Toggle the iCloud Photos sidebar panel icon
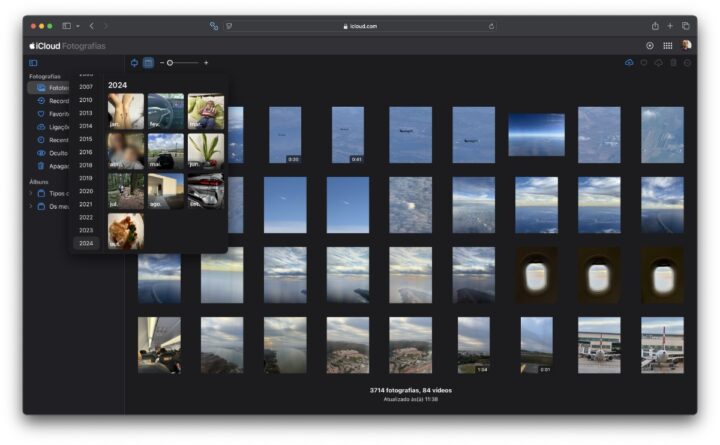The image size is (720, 445). (x=33, y=63)
